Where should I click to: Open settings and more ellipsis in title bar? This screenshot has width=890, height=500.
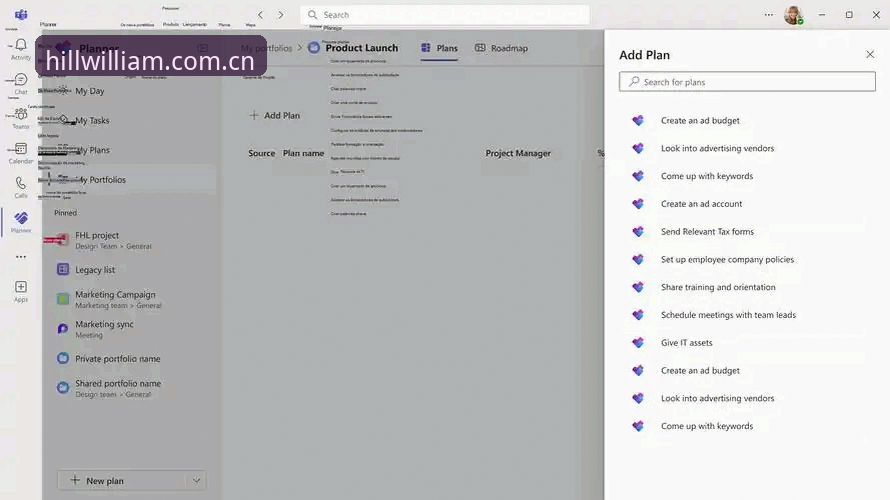[x=769, y=15]
